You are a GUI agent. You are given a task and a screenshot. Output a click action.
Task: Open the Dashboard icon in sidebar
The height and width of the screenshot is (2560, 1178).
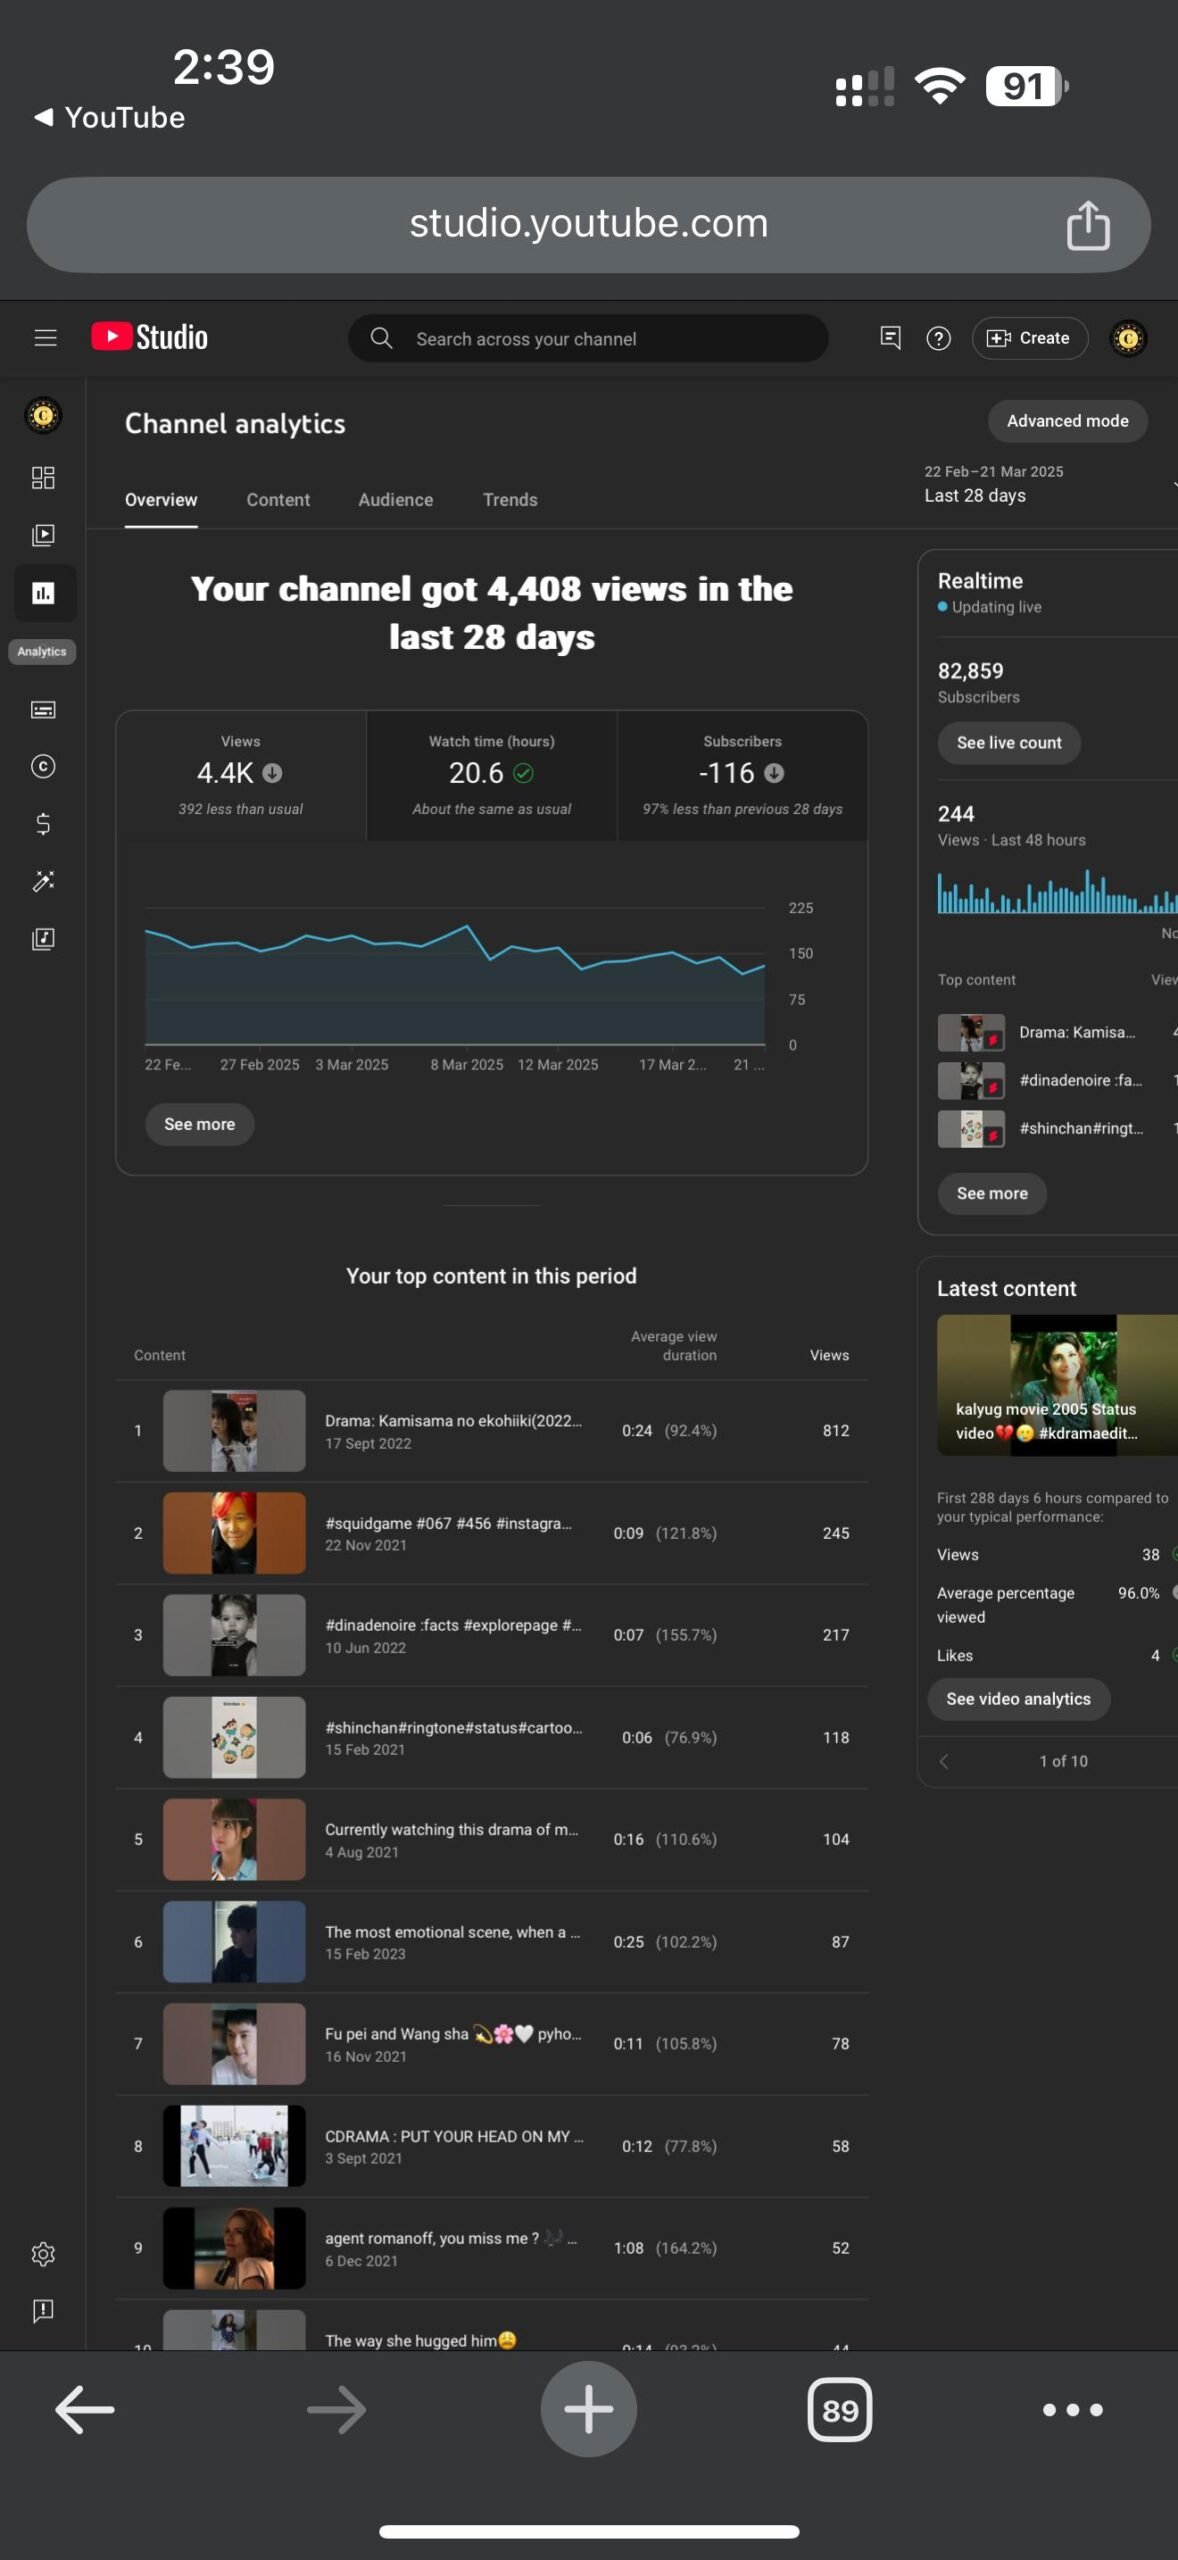click(x=43, y=477)
